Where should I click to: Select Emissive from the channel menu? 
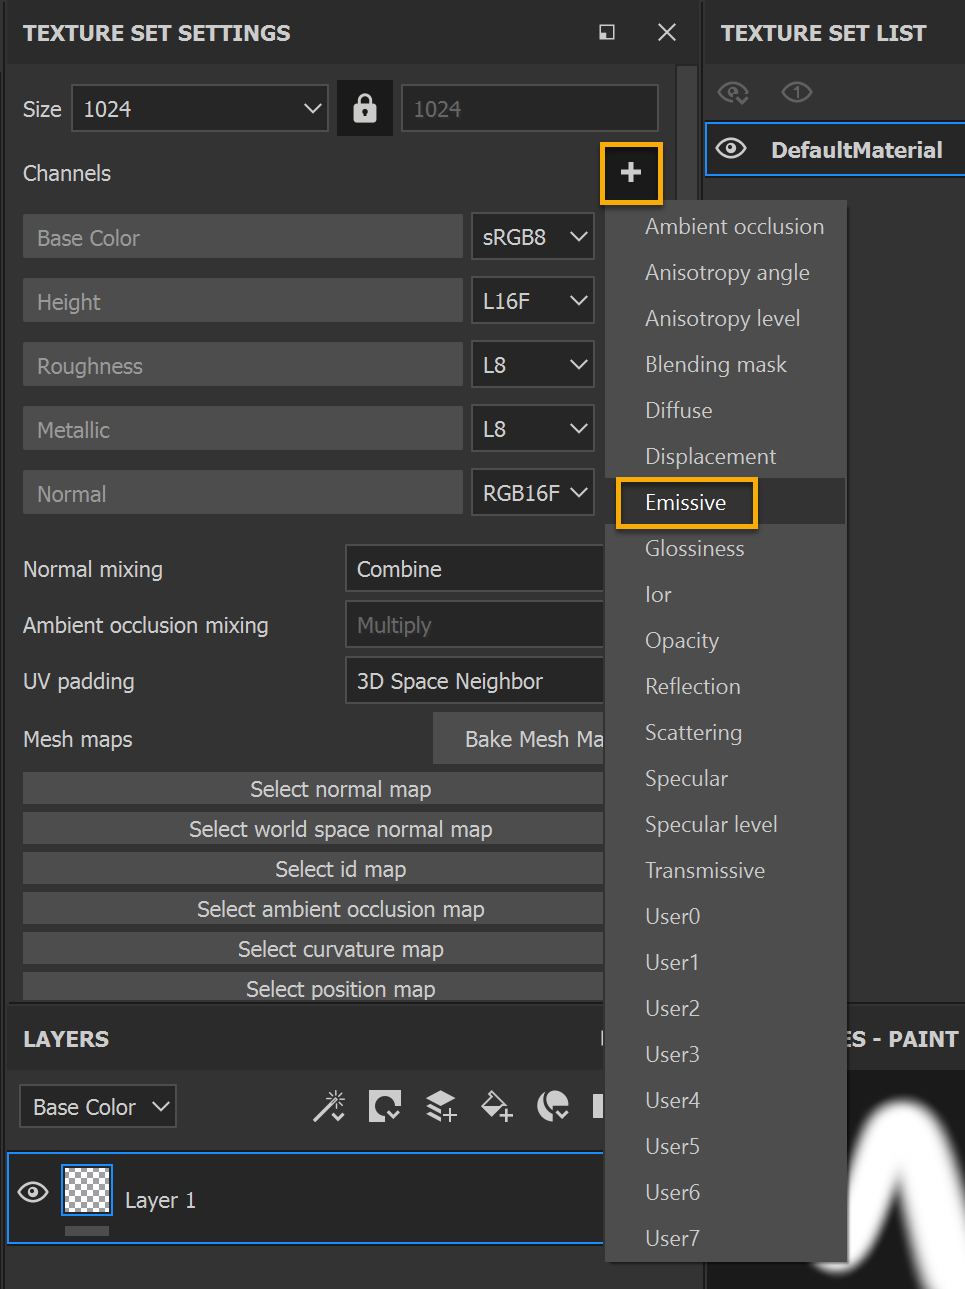click(x=686, y=503)
